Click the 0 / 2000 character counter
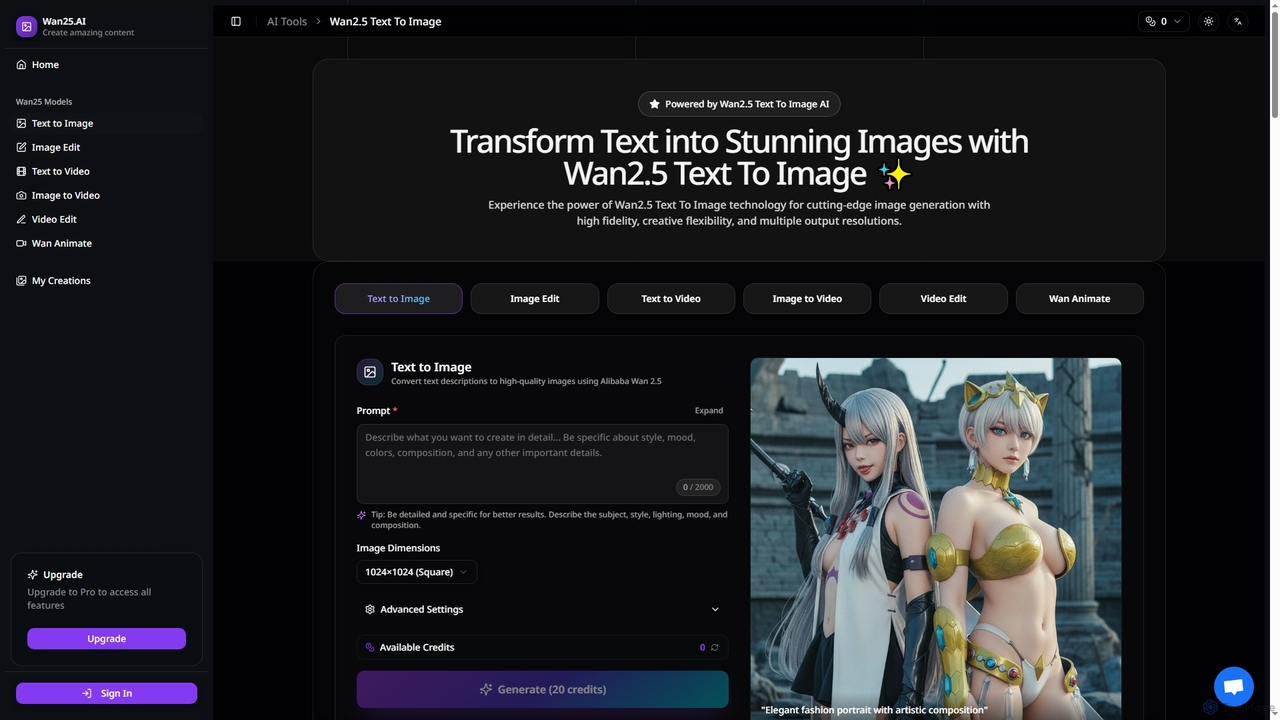Viewport: 1280px width, 720px height. point(698,487)
